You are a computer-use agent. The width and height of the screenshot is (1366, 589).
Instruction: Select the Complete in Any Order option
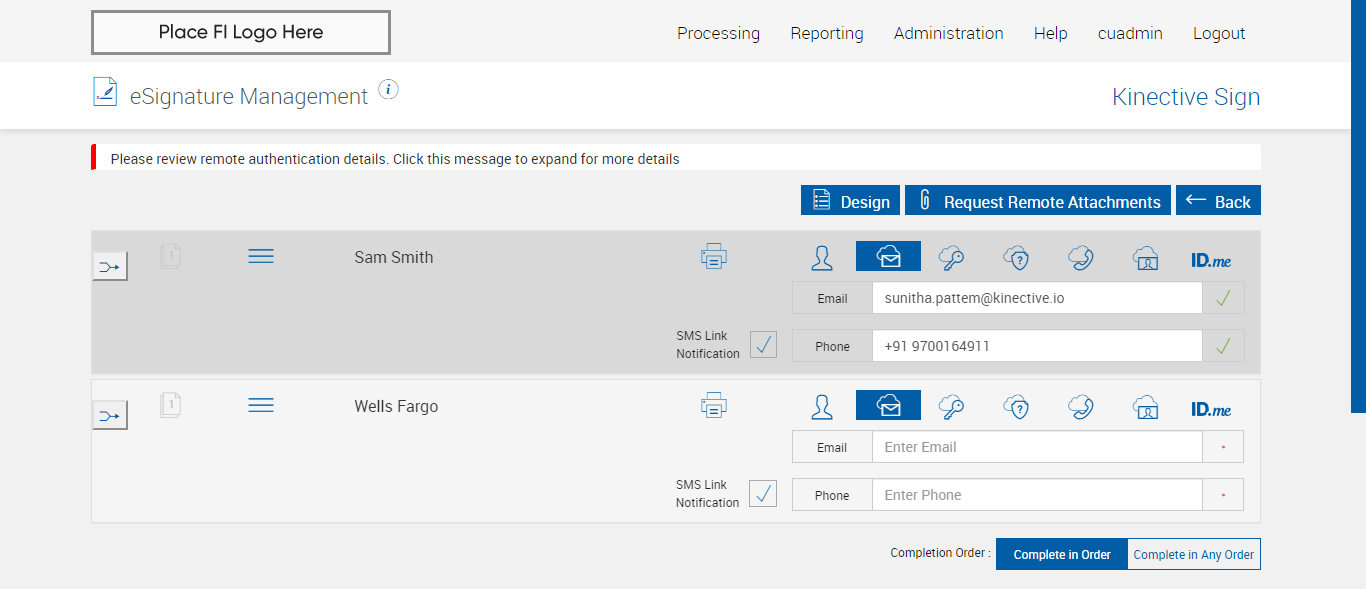point(1193,554)
